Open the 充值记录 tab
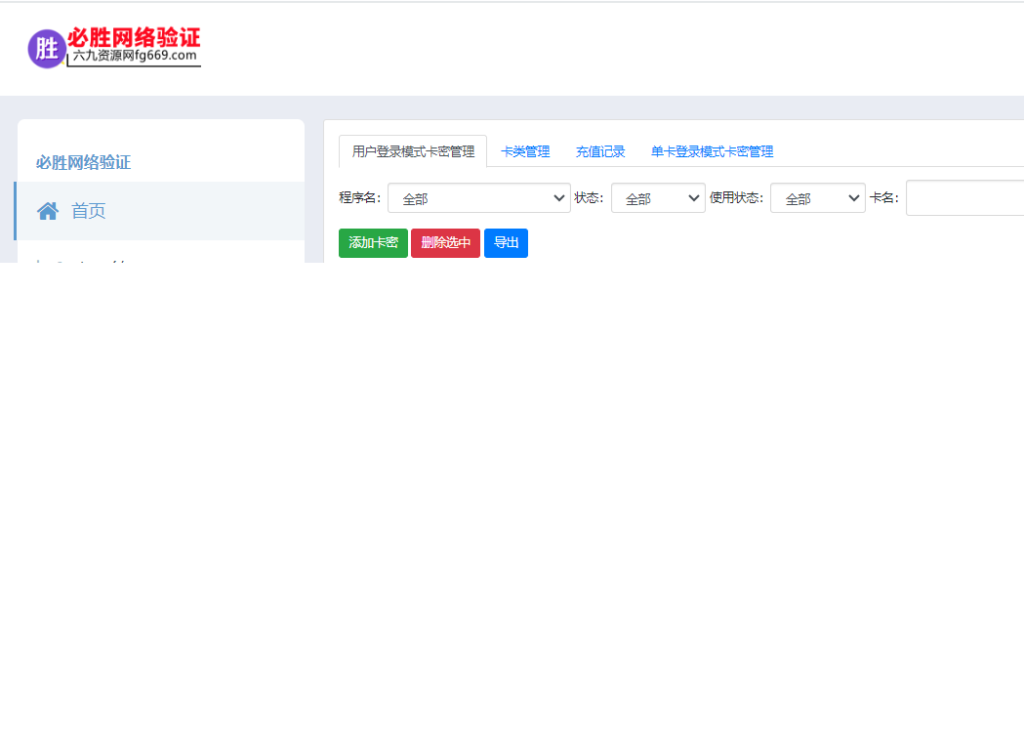Viewport: 1024px width, 756px height. coord(600,151)
